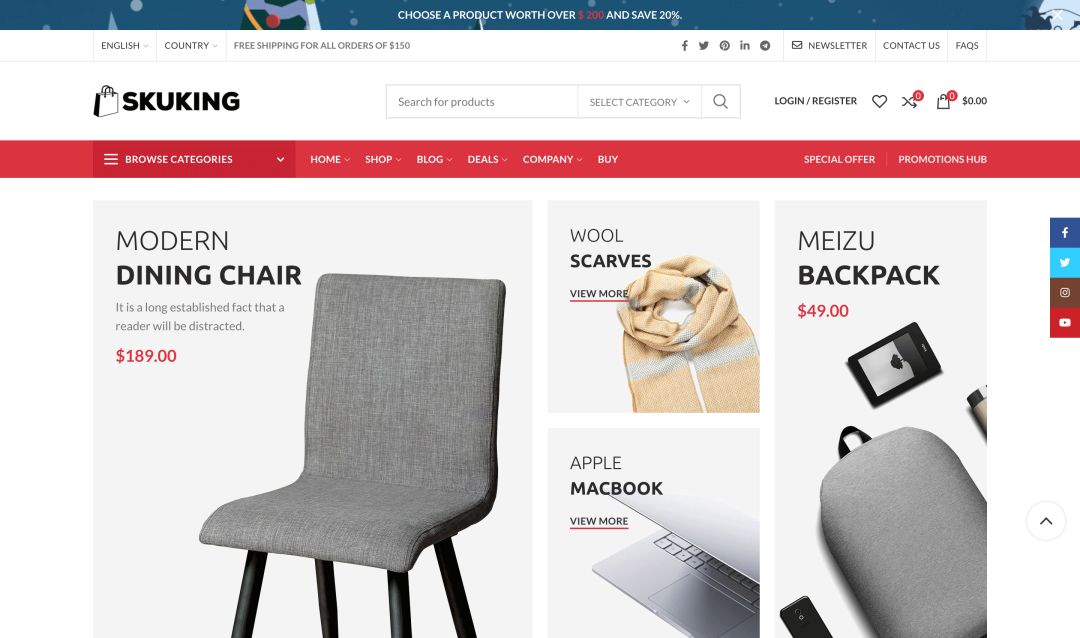Open the wishlist heart icon

(x=880, y=101)
